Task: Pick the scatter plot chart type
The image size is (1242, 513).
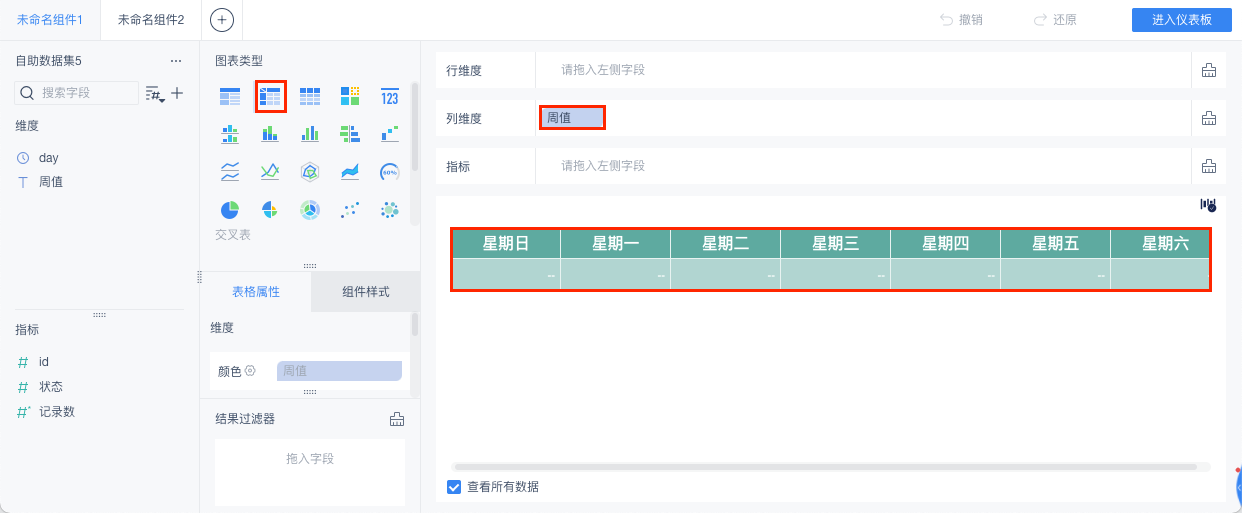Action: 350,210
